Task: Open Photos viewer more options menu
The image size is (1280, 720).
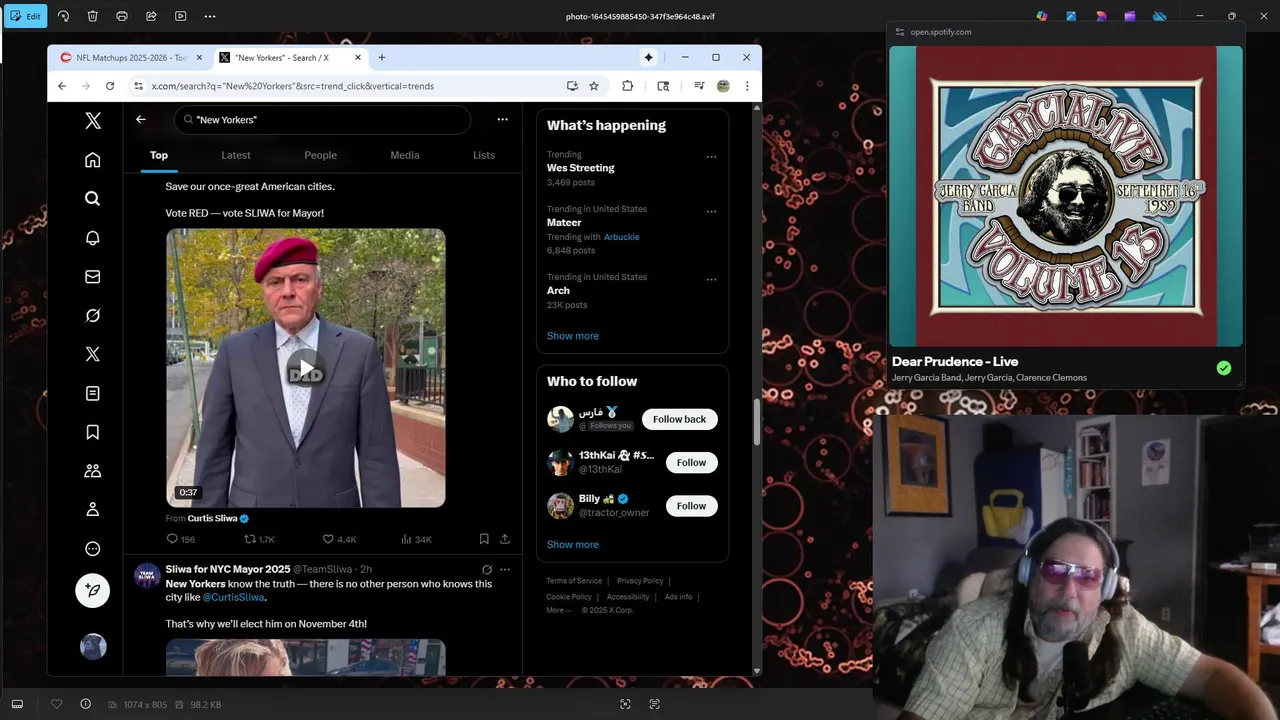Action: coord(209,16)
